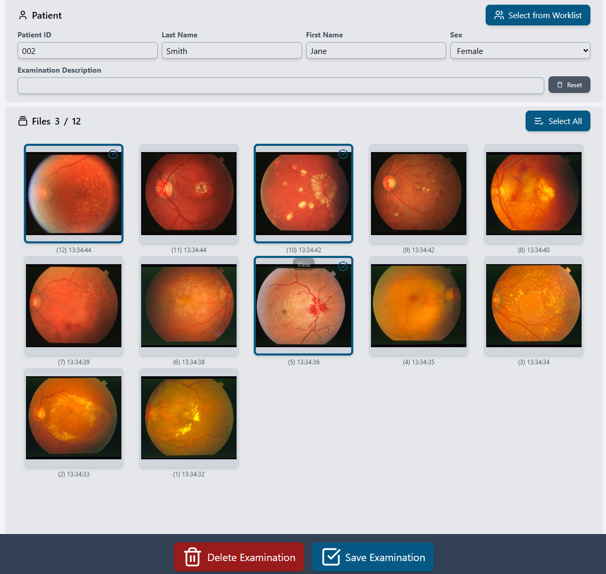Uncheck the selection mark on image 10

[x=343, y=154]
